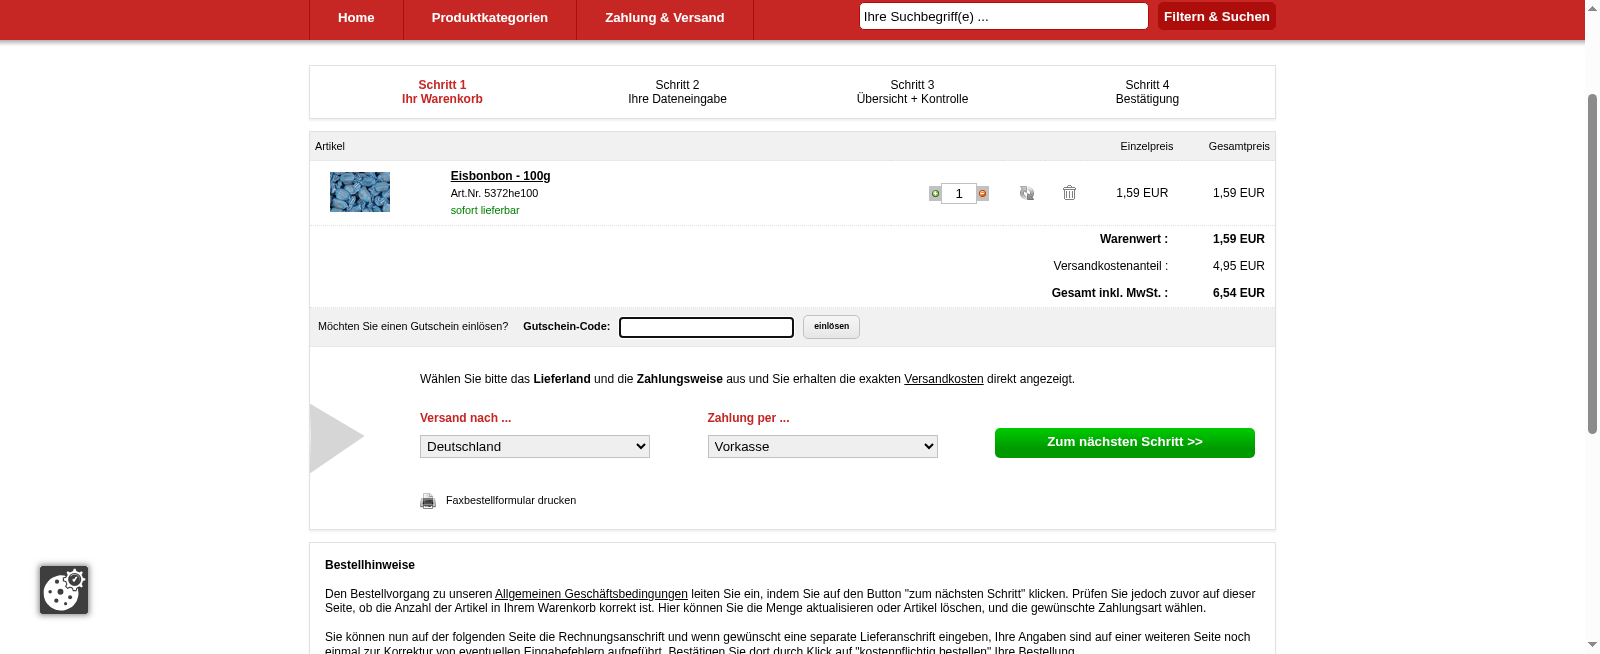Open the Versandkosten link
This screenshot has width=1600, height=654.
click(944, 379)
